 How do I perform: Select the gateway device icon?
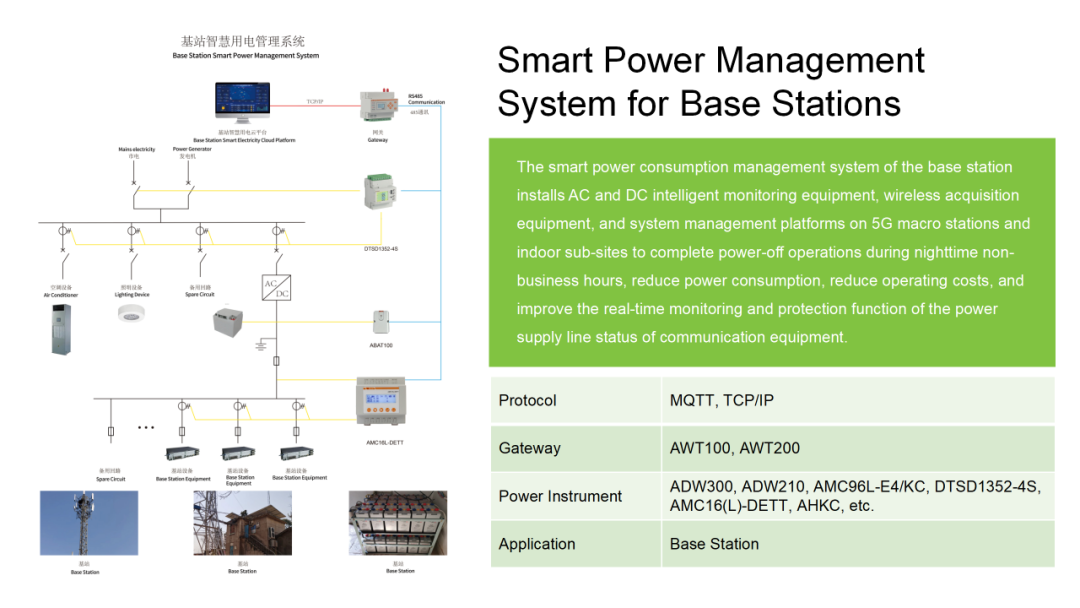[378, 105]
